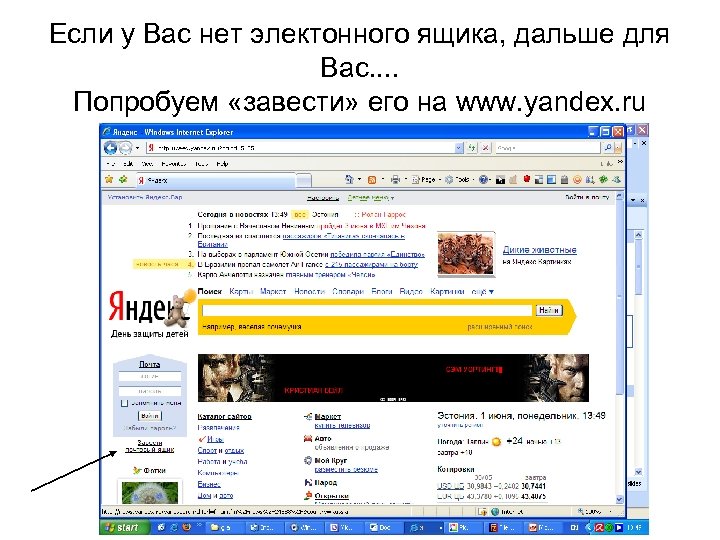Image resolution: width=720 pixels, height=540 pixels.
Task: Select the Карты search tab
Action: (x=241, y=292)
